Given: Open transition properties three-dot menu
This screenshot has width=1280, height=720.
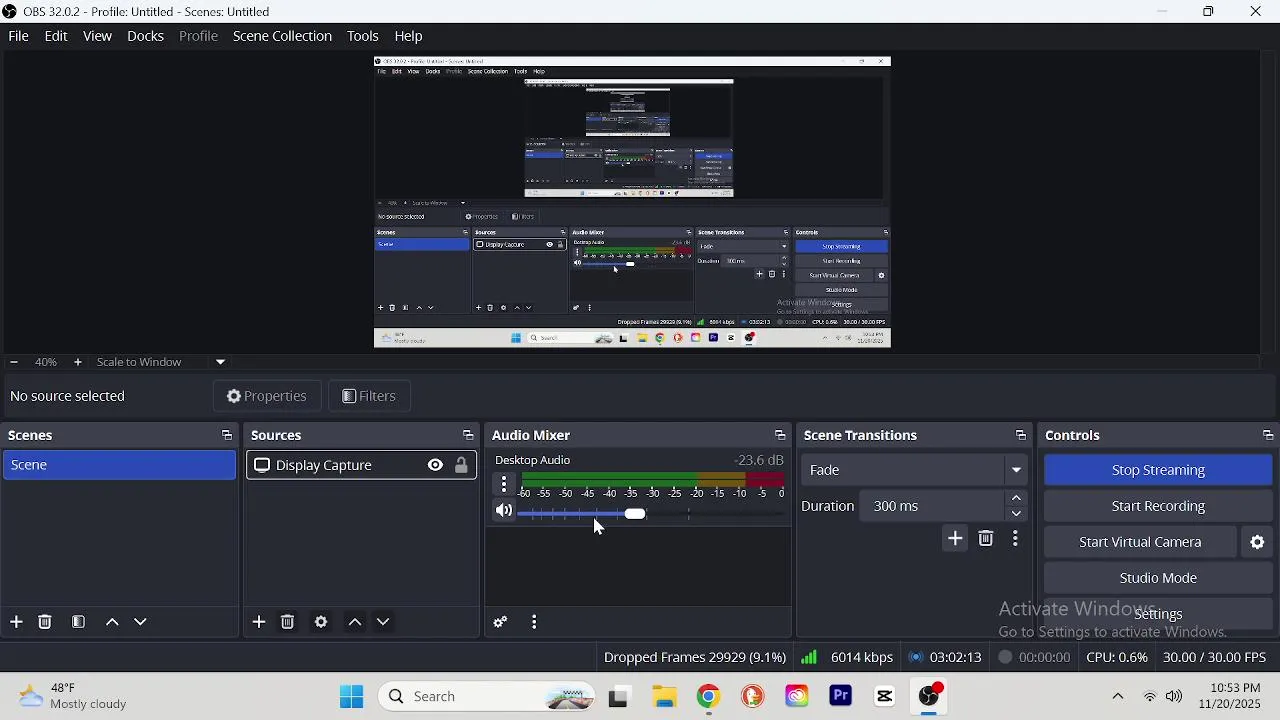Looking at the screenshot, I should click(1016, 539).
